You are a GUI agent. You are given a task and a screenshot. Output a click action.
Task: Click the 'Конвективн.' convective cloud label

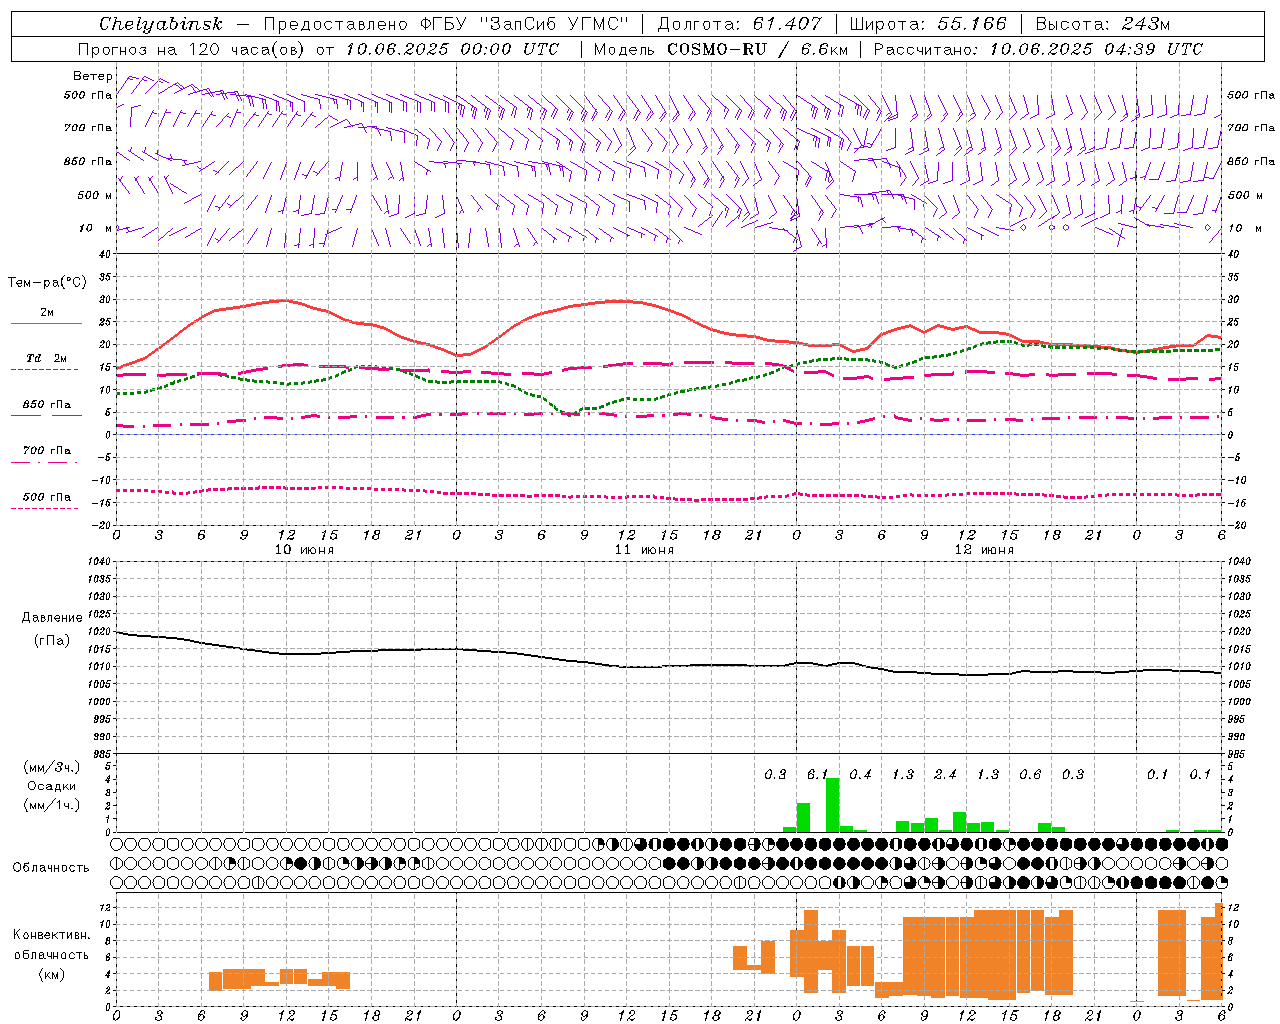click(x=52, y=935)
